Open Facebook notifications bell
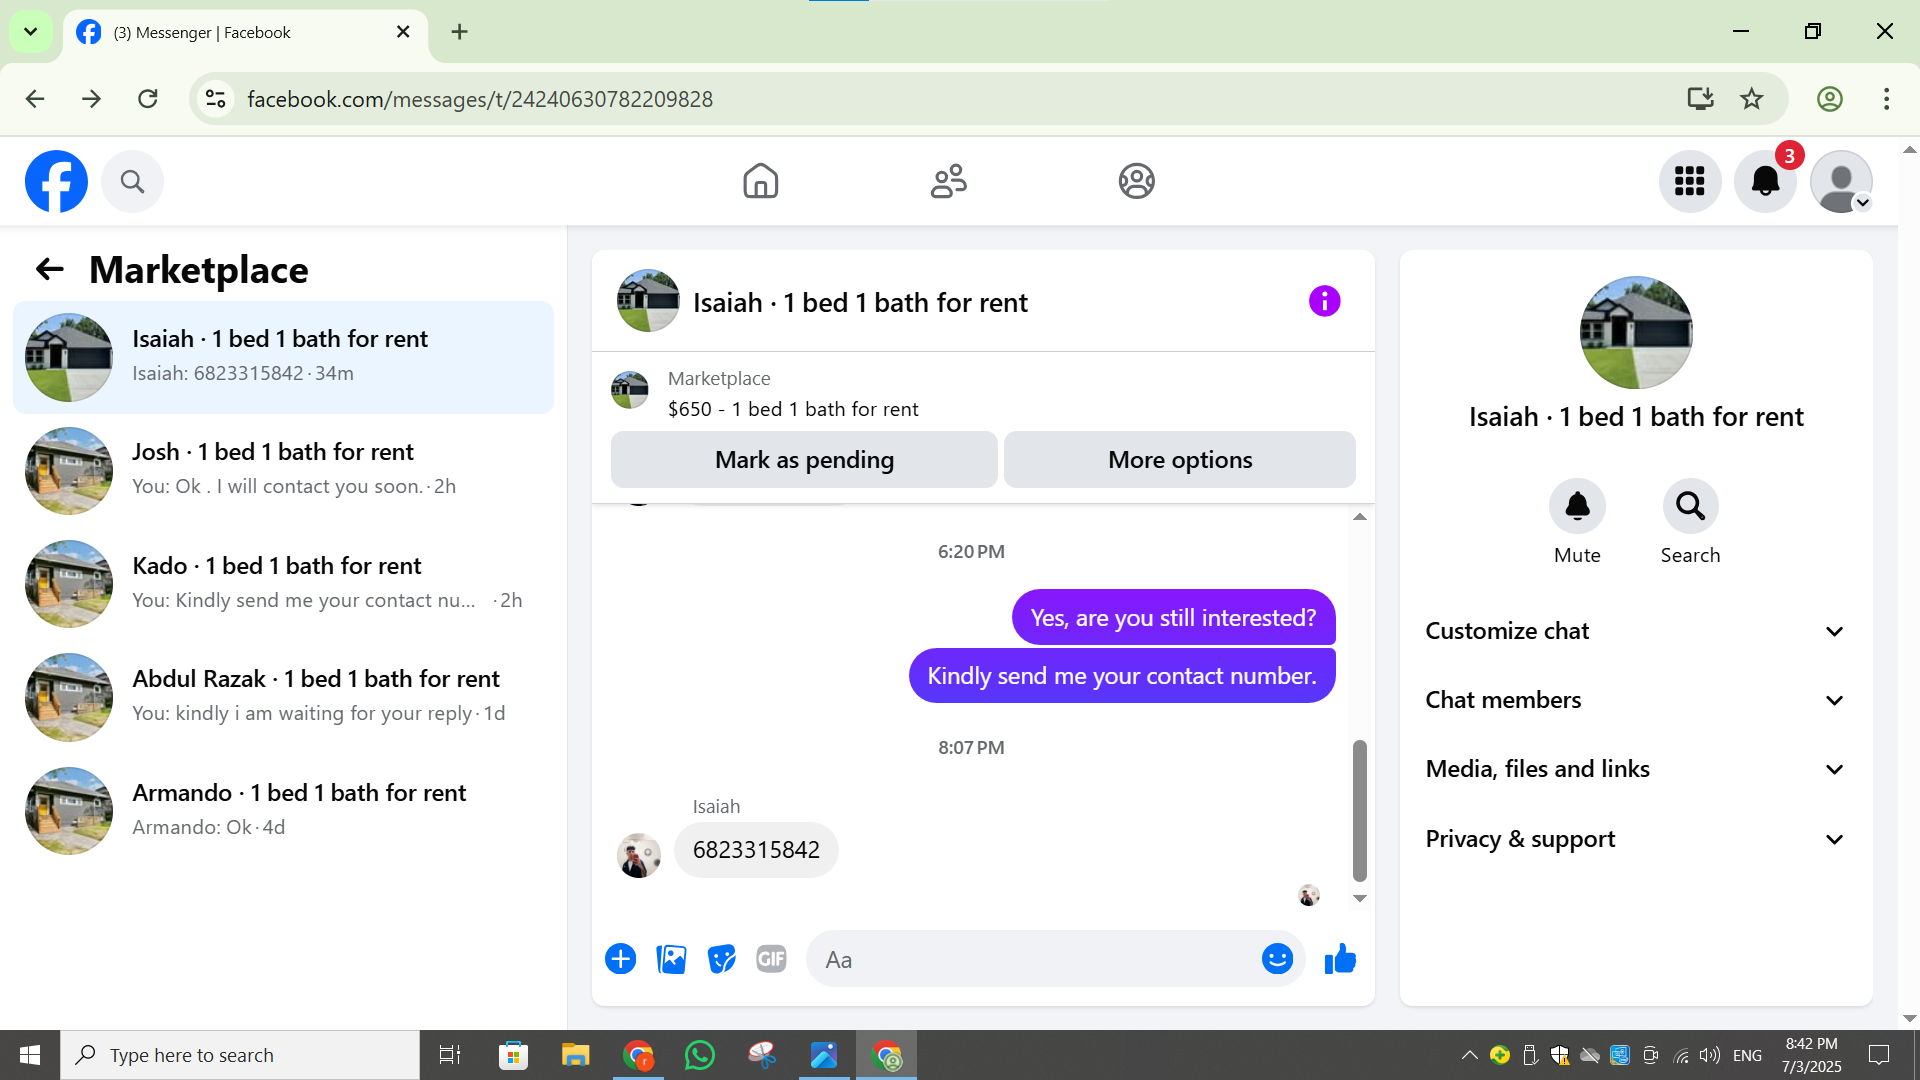Screen dimensions: 1920x1080 1765,181
